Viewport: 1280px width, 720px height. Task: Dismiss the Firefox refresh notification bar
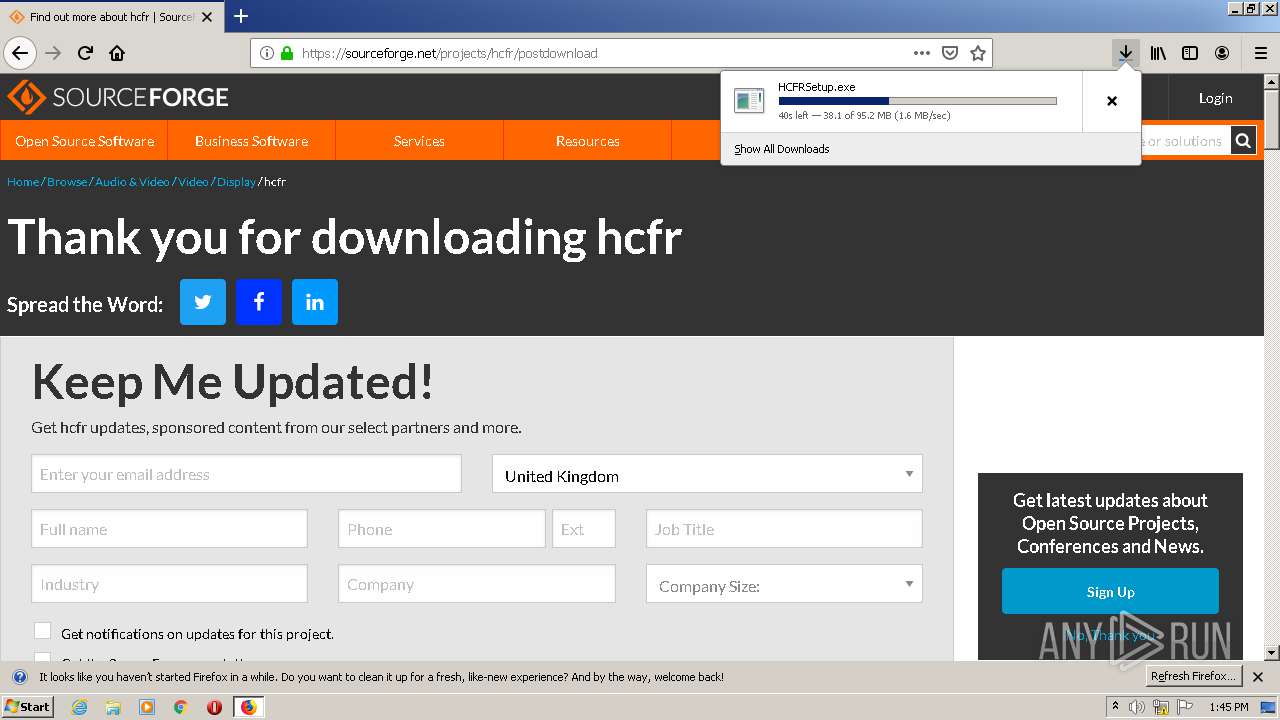tap(1258, 677)
